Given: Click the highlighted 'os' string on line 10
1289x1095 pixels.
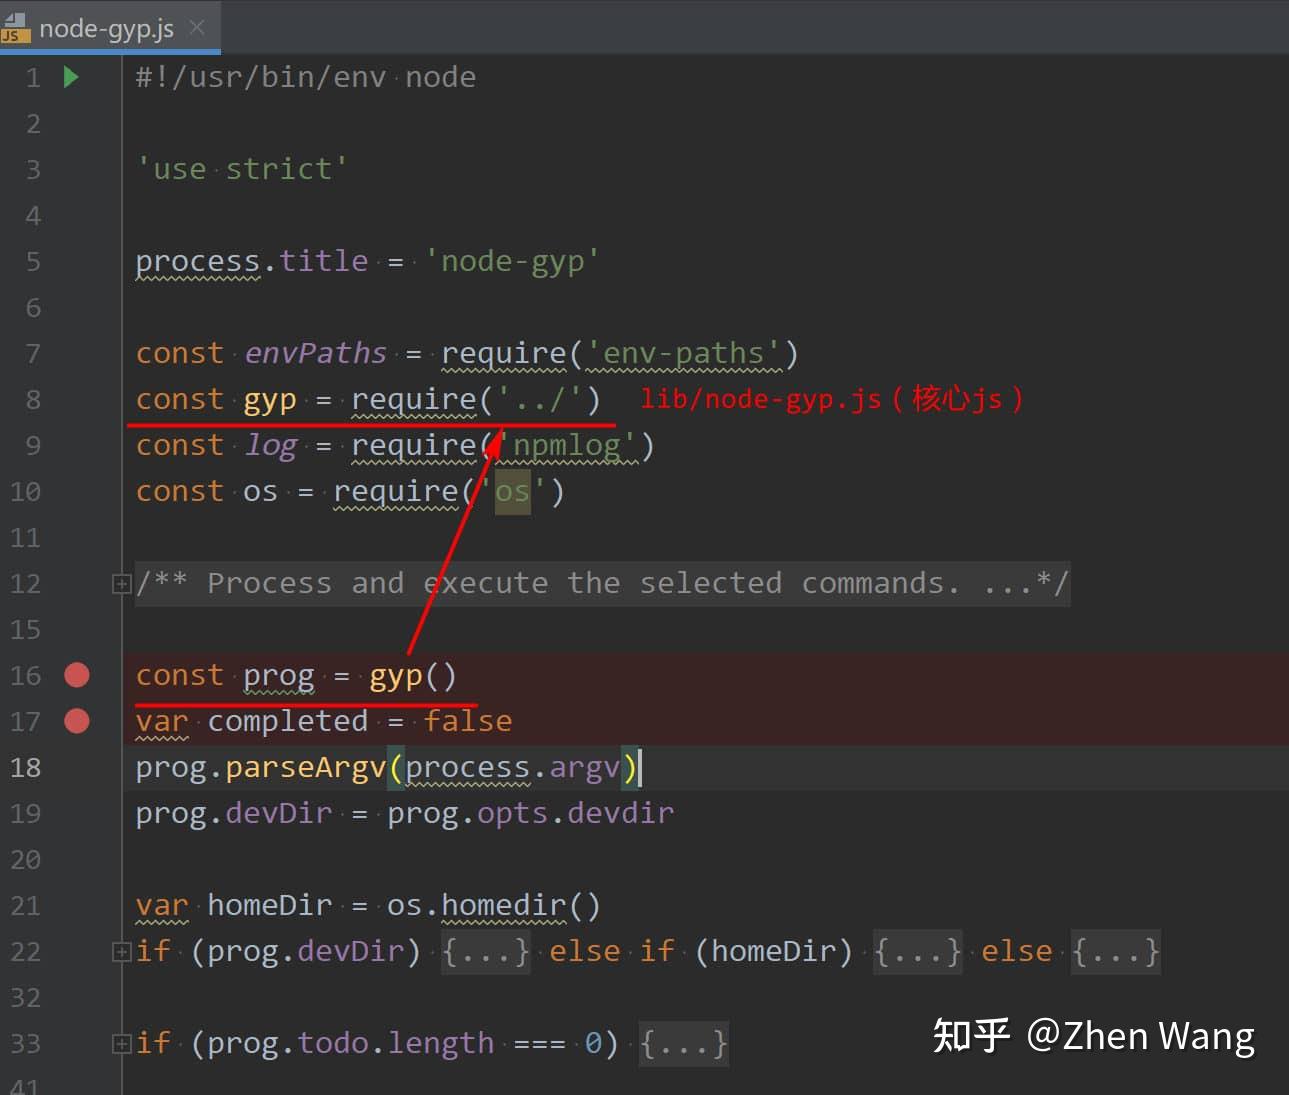Looking at the screenshot, I should tap(512, 491).
